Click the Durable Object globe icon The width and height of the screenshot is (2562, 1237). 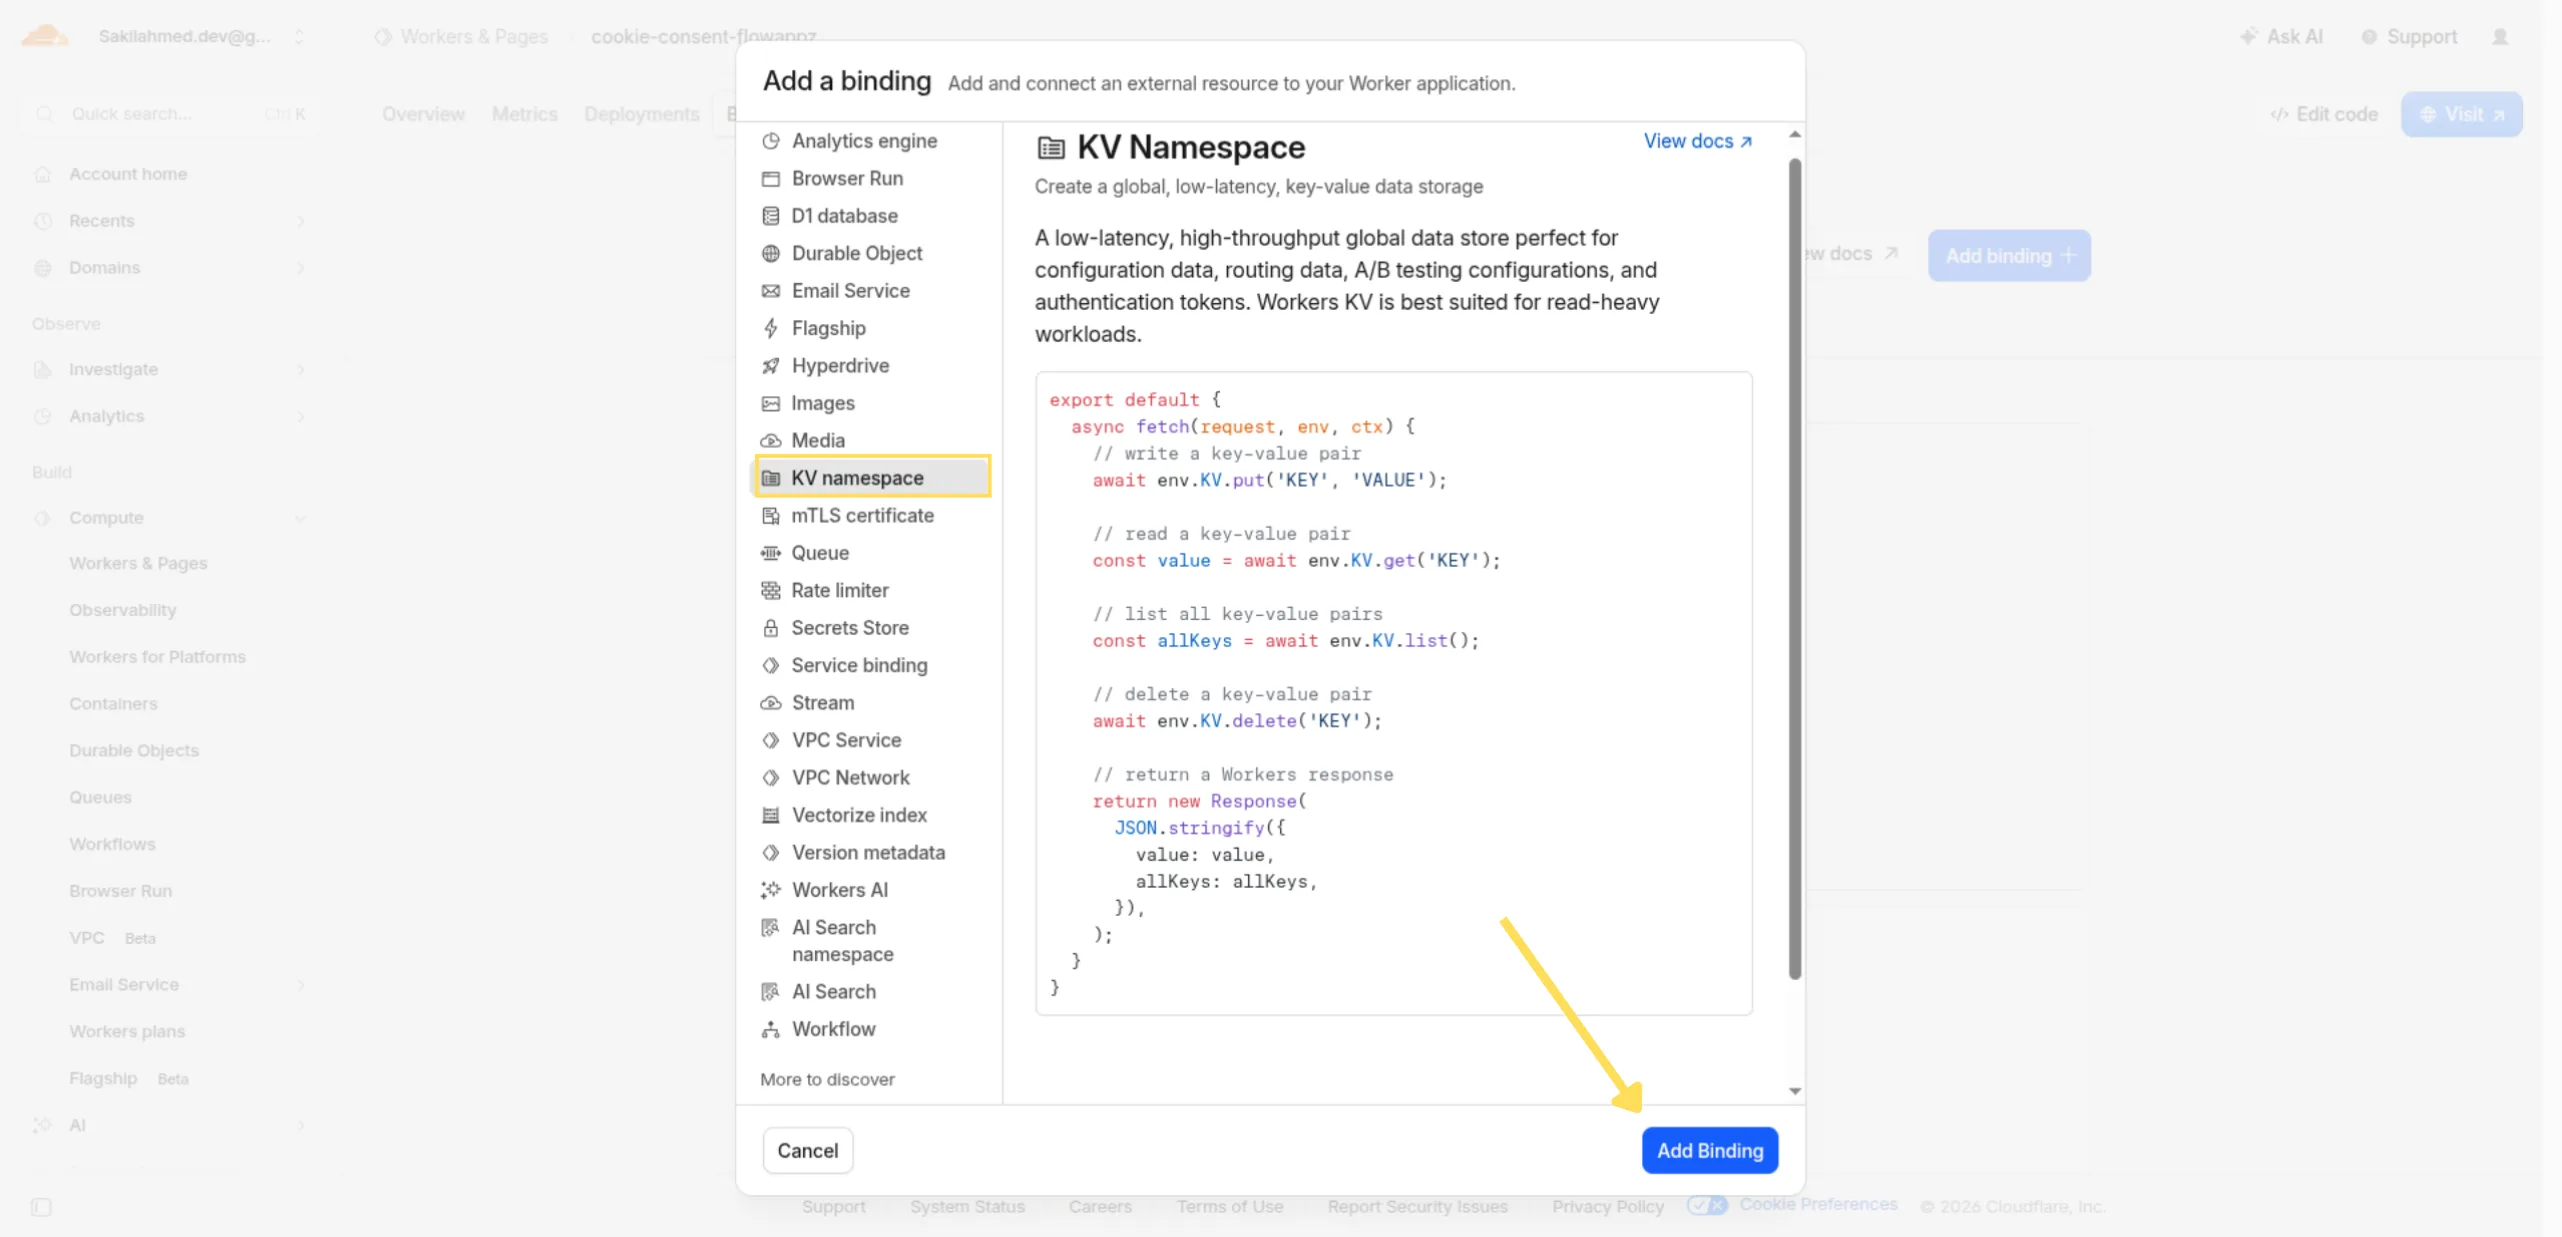click(770, 254)
